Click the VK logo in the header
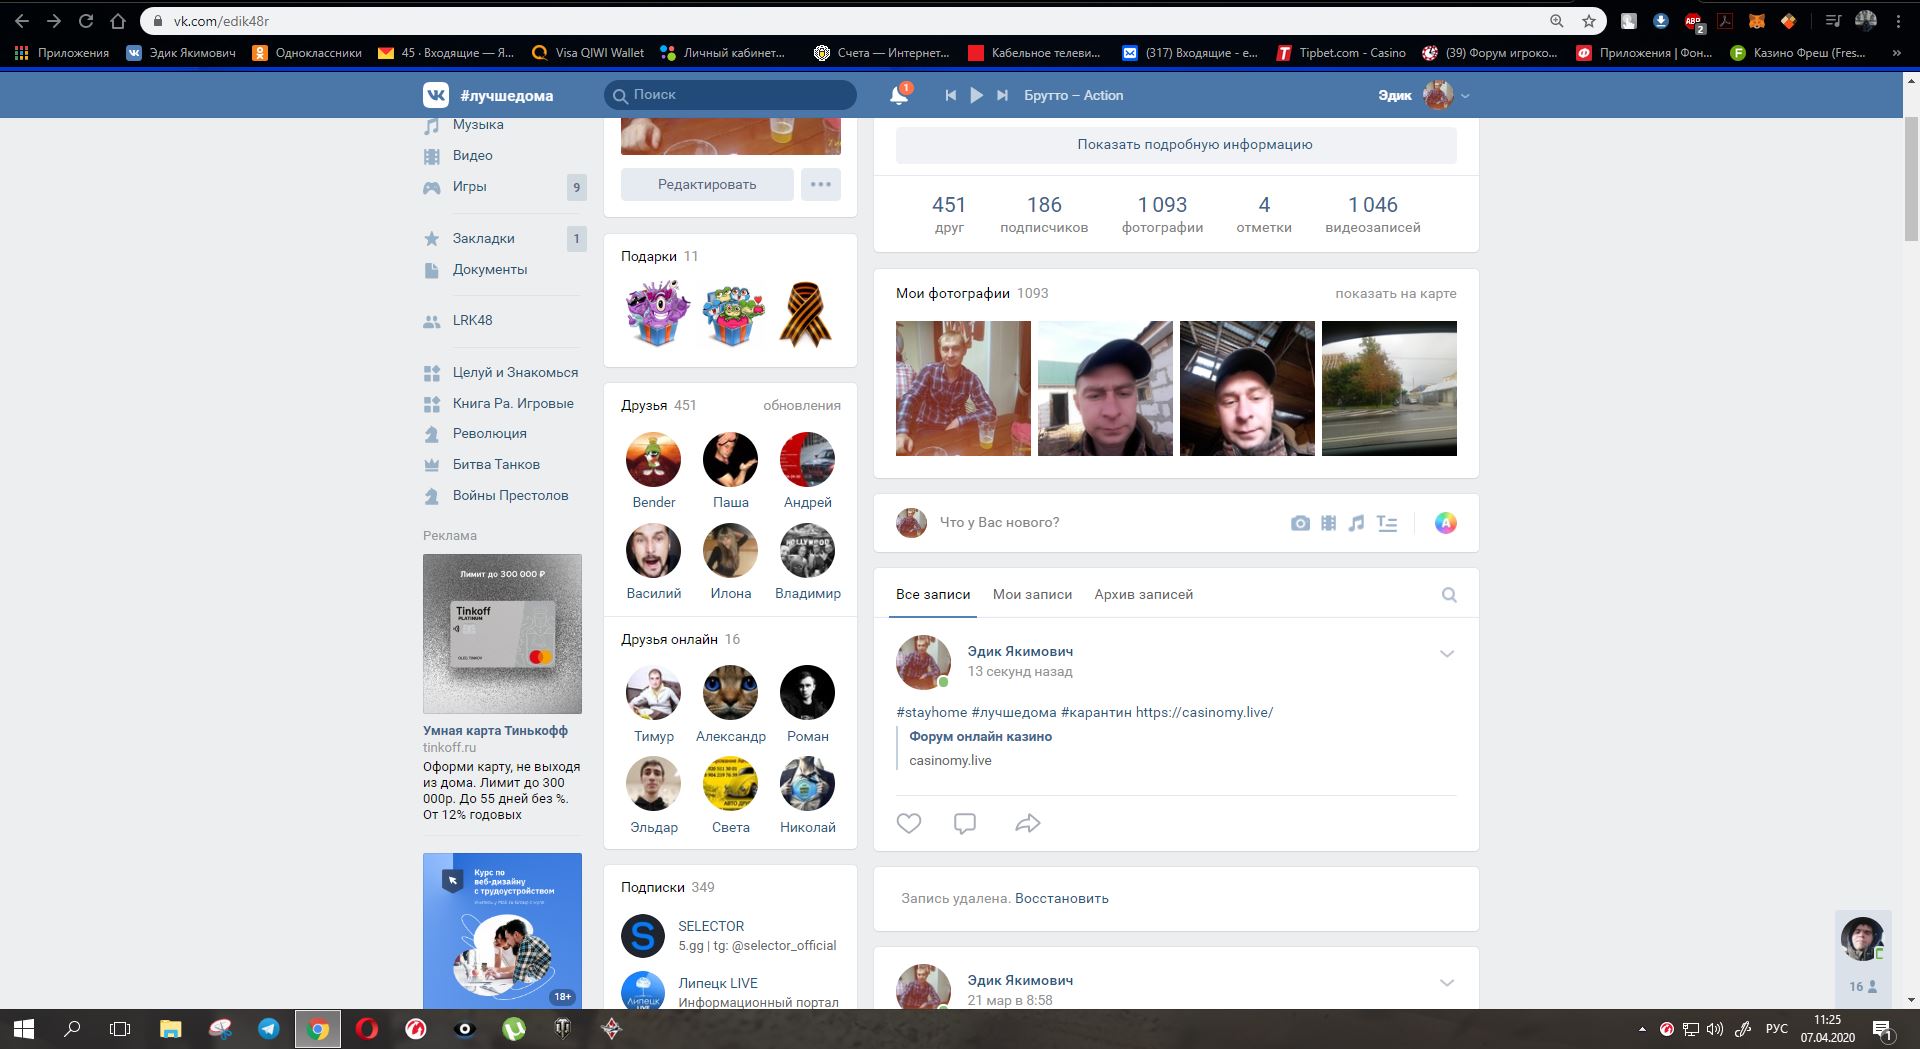Viewport: 1920px width, 1049px height. click(436, 95)
